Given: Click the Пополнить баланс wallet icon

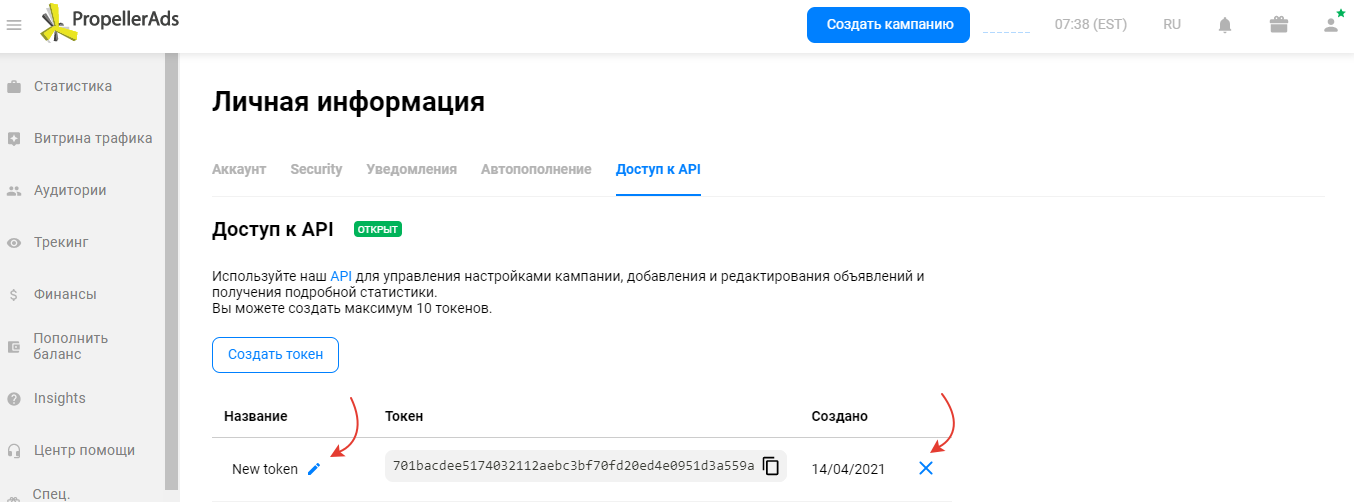Looking at the screenshot, I should (x=14, y=347).
